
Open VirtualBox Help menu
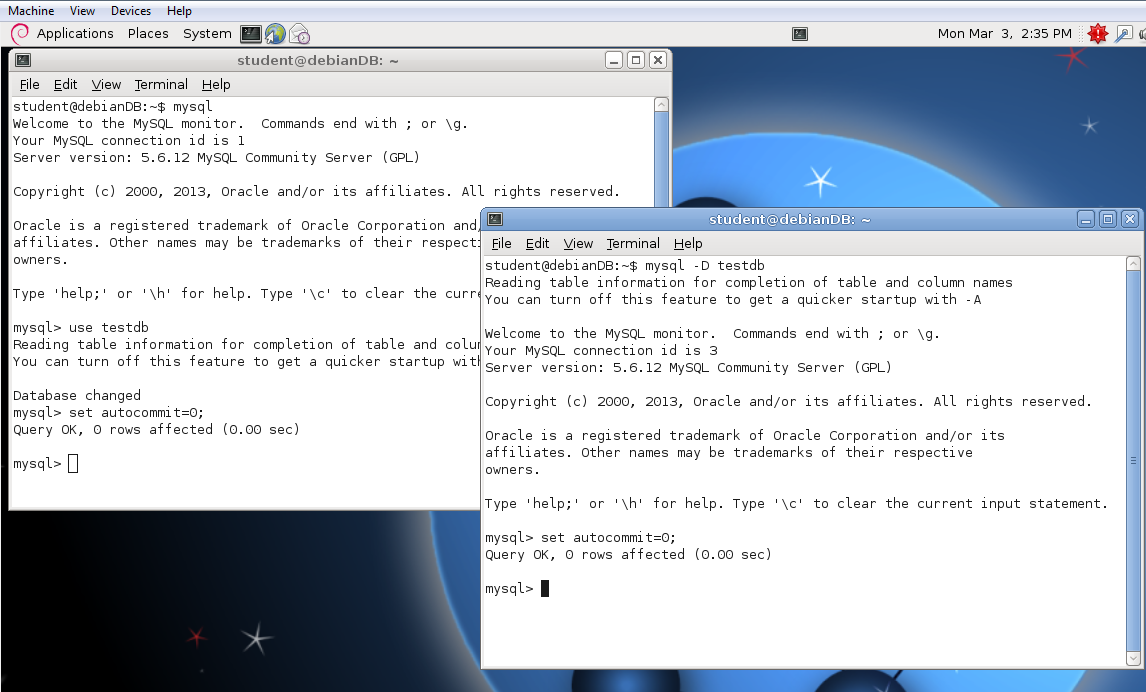coord(179,11)
